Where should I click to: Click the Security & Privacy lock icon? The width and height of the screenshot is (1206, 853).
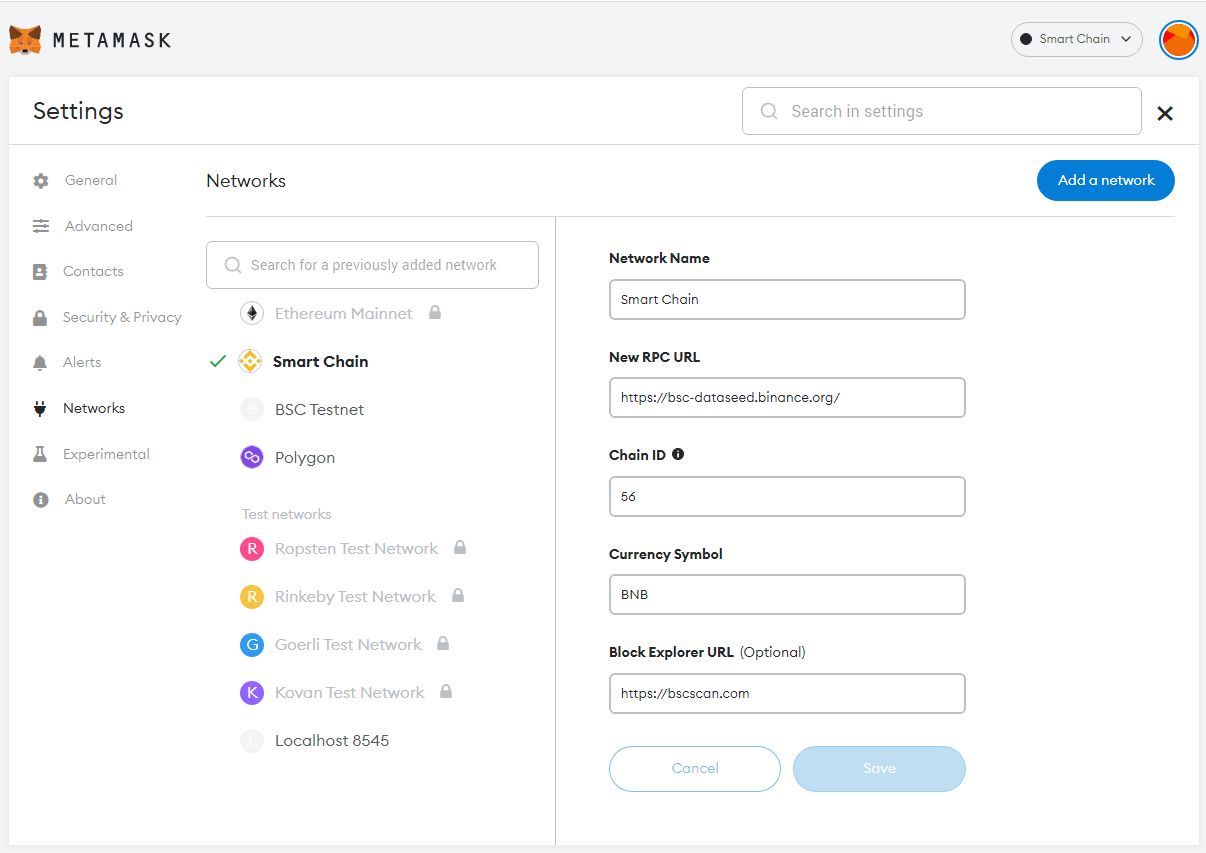(x=40, y=318)
